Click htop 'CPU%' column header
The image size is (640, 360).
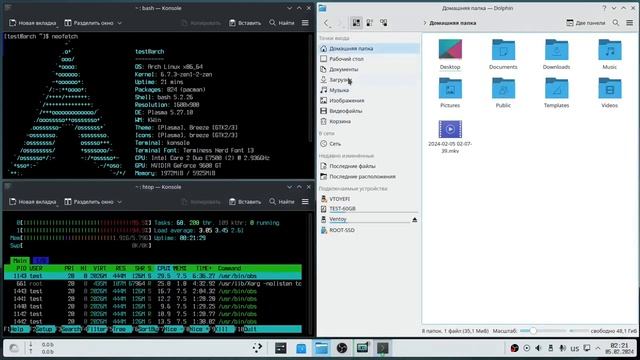[x=164, y=268]
